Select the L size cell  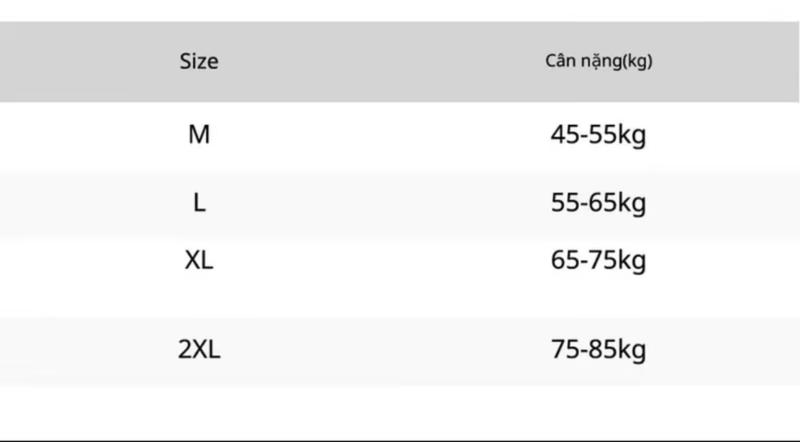(x=199, y=203)
